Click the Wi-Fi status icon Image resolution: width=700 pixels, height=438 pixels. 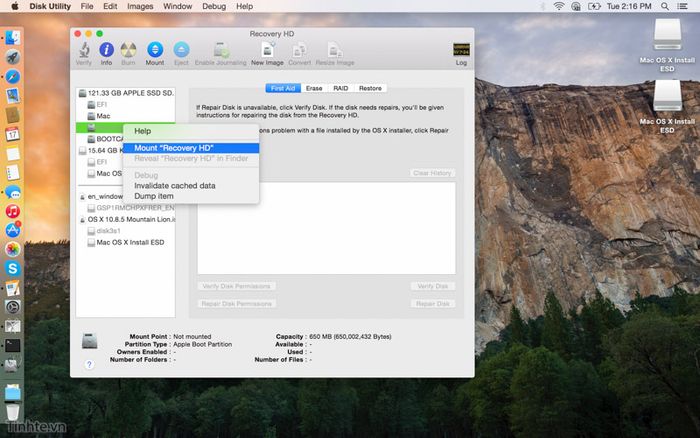[558, 6]
